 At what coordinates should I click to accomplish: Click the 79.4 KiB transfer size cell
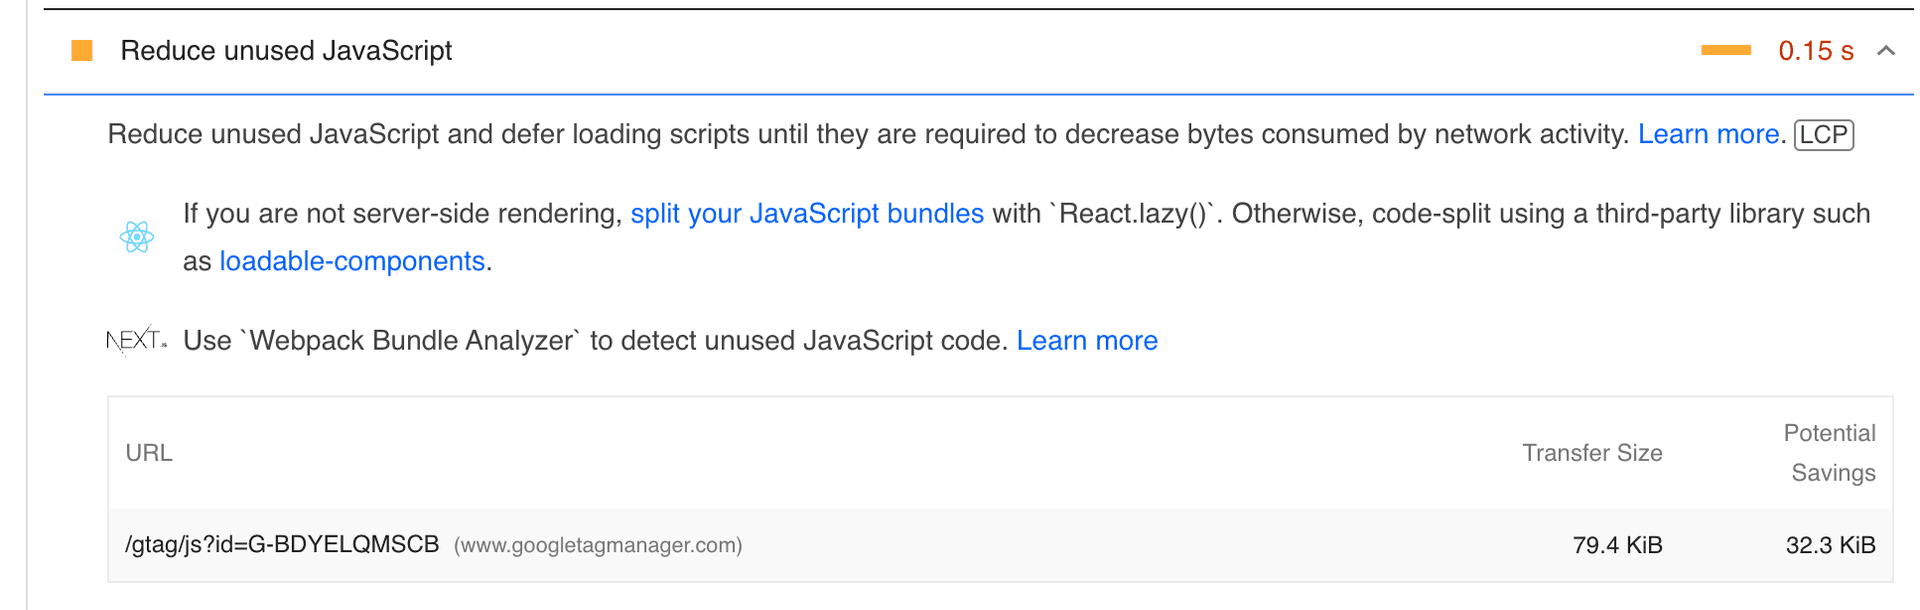point(1617,545)
